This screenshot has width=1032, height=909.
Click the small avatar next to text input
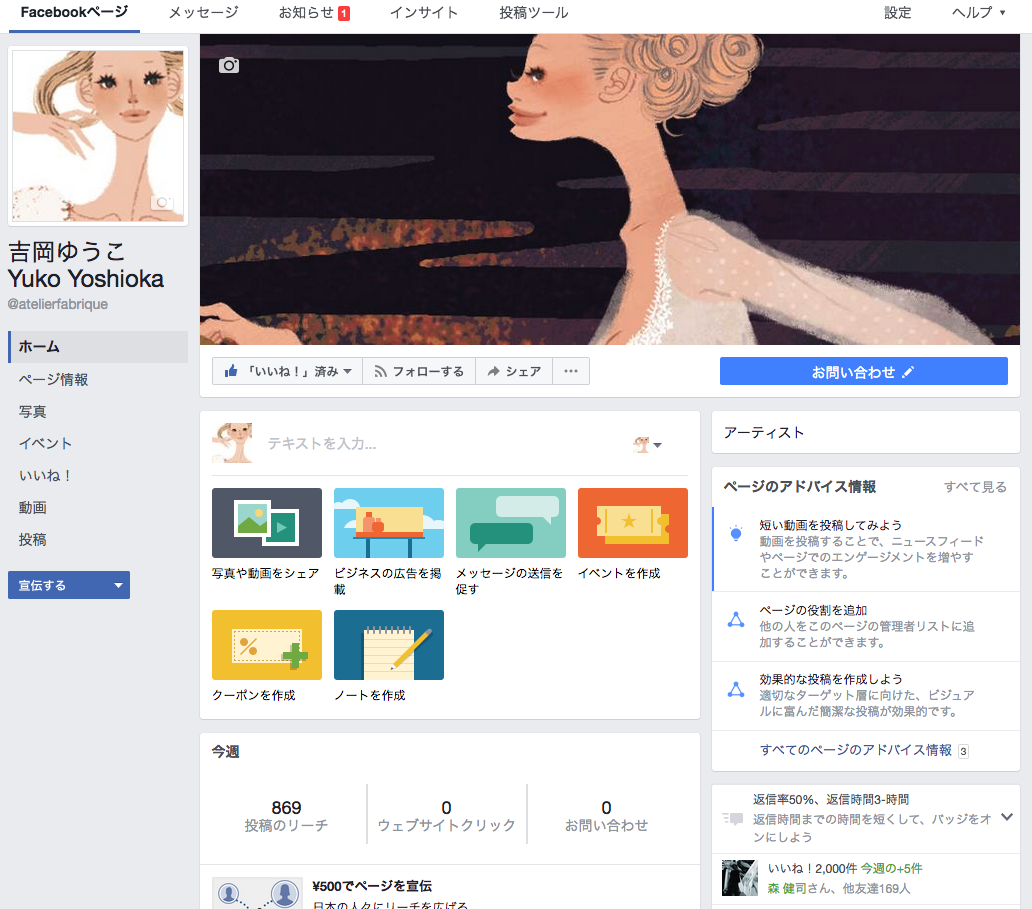pyautogui.click(x=232, y=443)
